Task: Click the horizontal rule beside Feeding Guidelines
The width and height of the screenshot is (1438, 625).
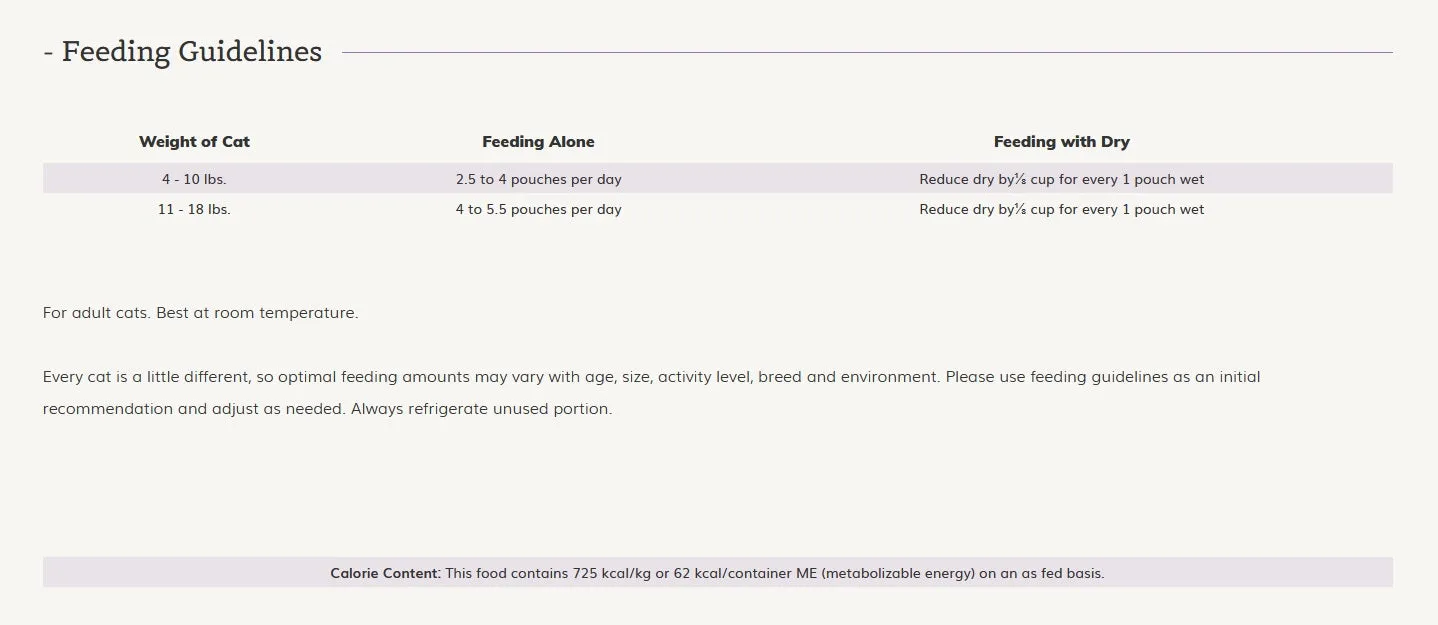Action: (x=867, y=52)
